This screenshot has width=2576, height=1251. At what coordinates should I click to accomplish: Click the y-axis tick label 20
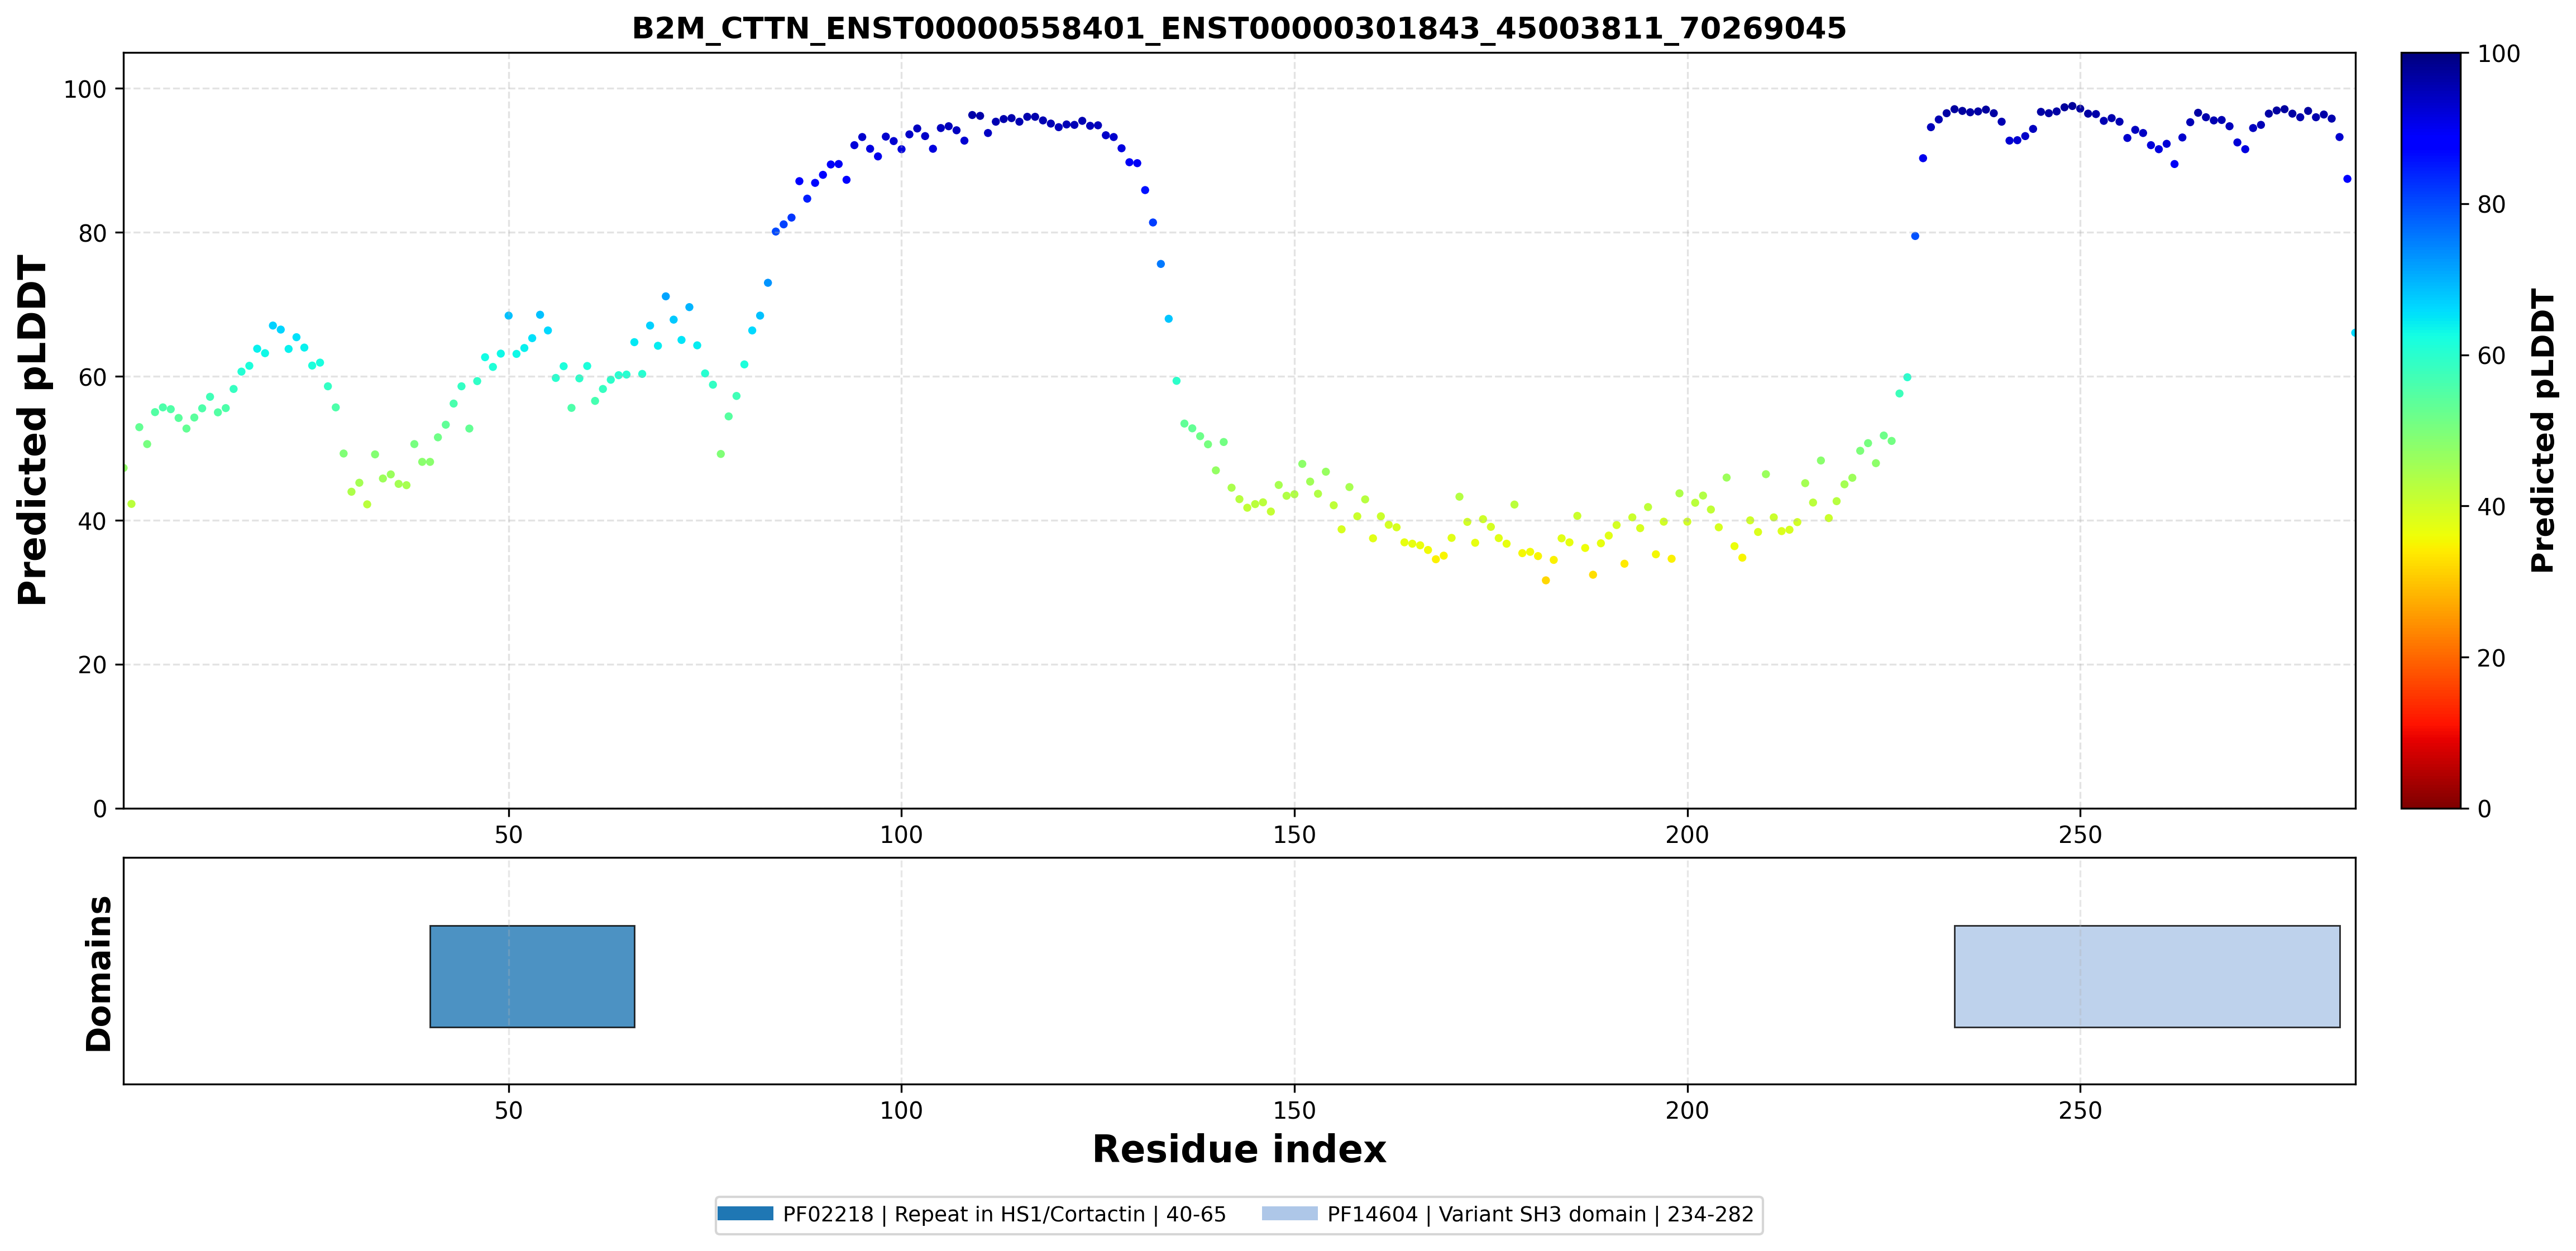point(92,665)
